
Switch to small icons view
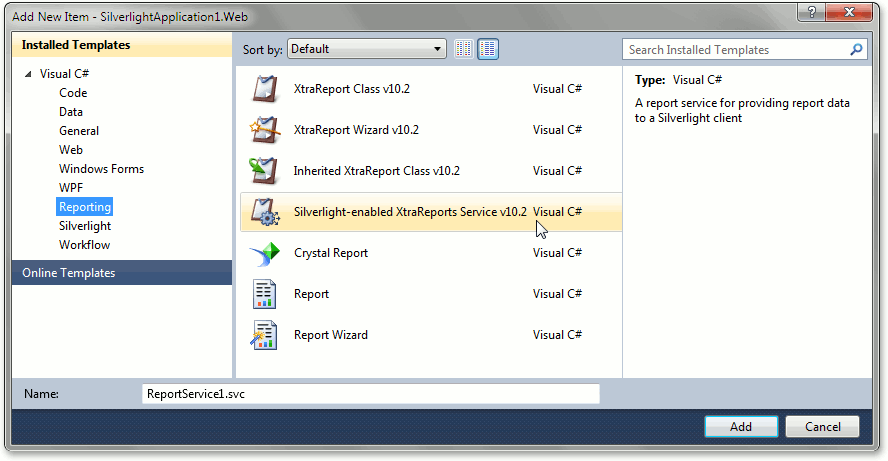[464, 49]
